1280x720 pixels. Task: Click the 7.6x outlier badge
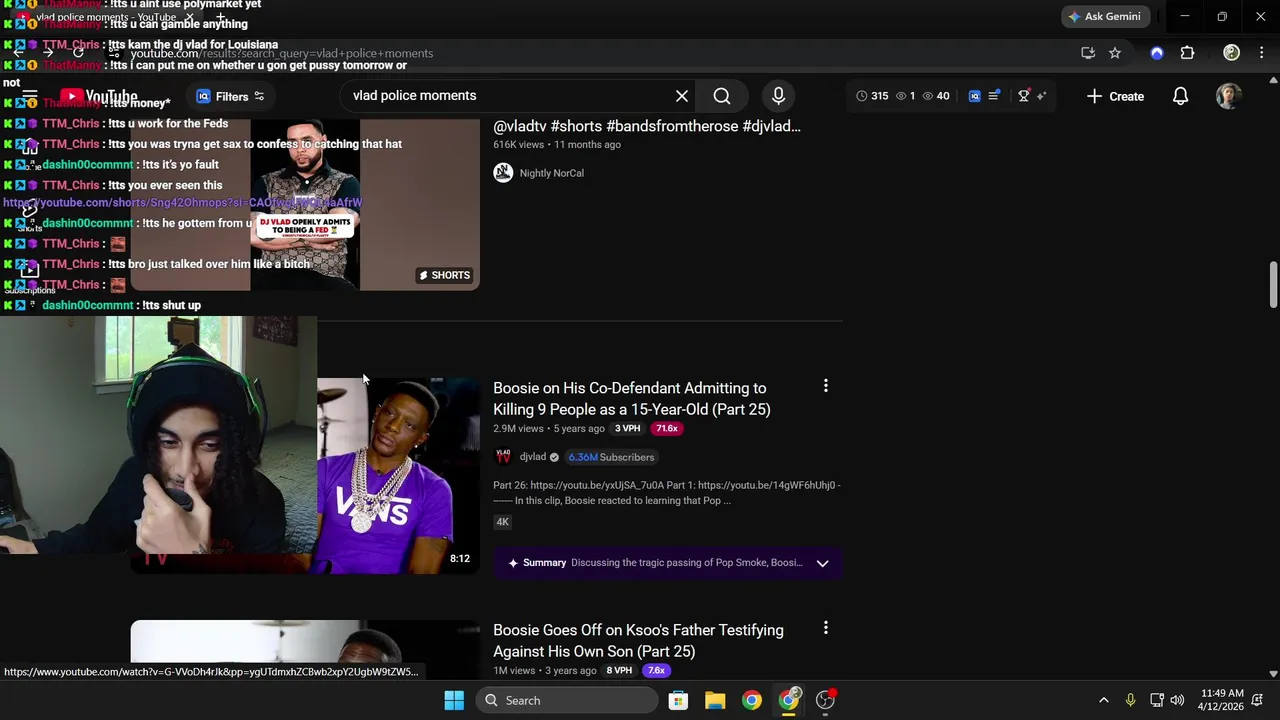click(x=656, y=670)
